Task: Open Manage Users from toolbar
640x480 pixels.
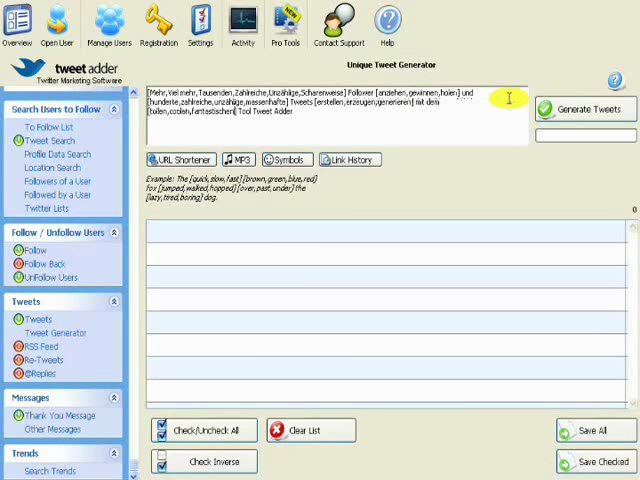Action: point(109,26)
